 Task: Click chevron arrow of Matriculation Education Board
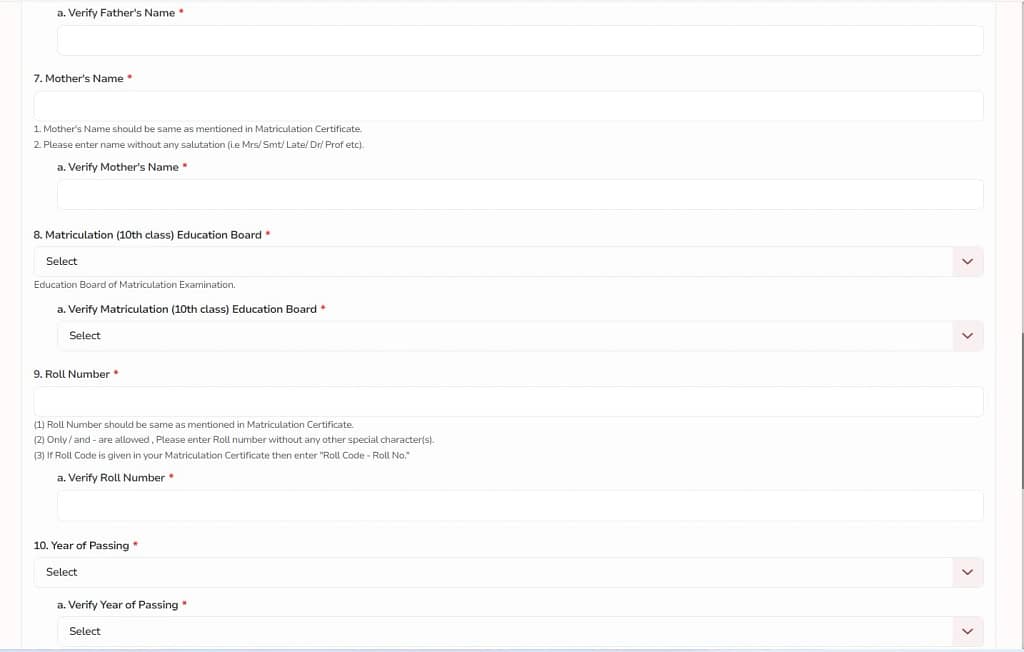coord(966,262)
